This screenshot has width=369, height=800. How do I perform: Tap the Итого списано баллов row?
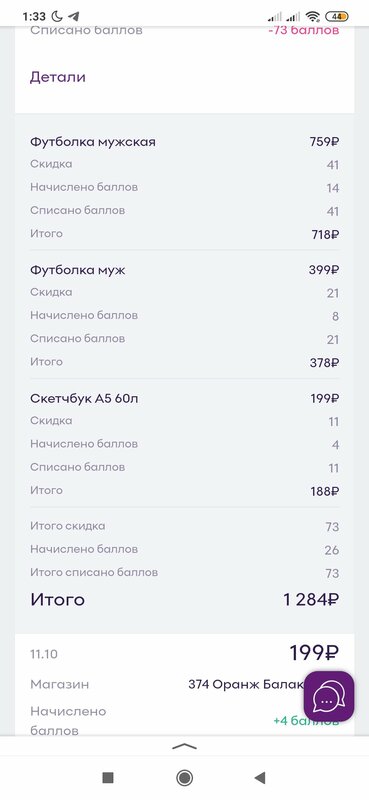[x=184, y=572]
